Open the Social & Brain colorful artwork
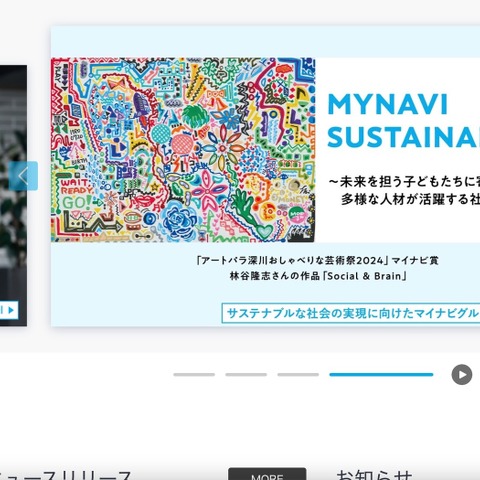Viewport: 480px width, 480px height. click(x=183, y=150)
